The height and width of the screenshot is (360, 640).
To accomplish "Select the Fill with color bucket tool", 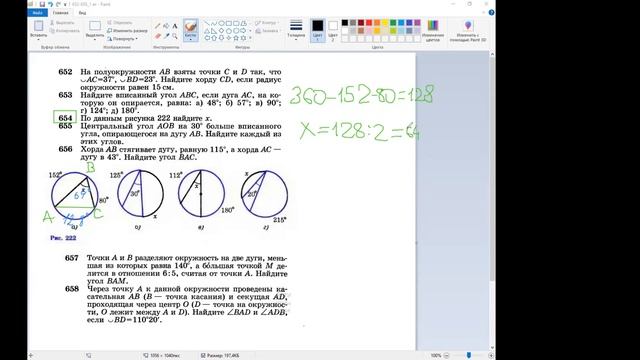I will tap(166, 26).
